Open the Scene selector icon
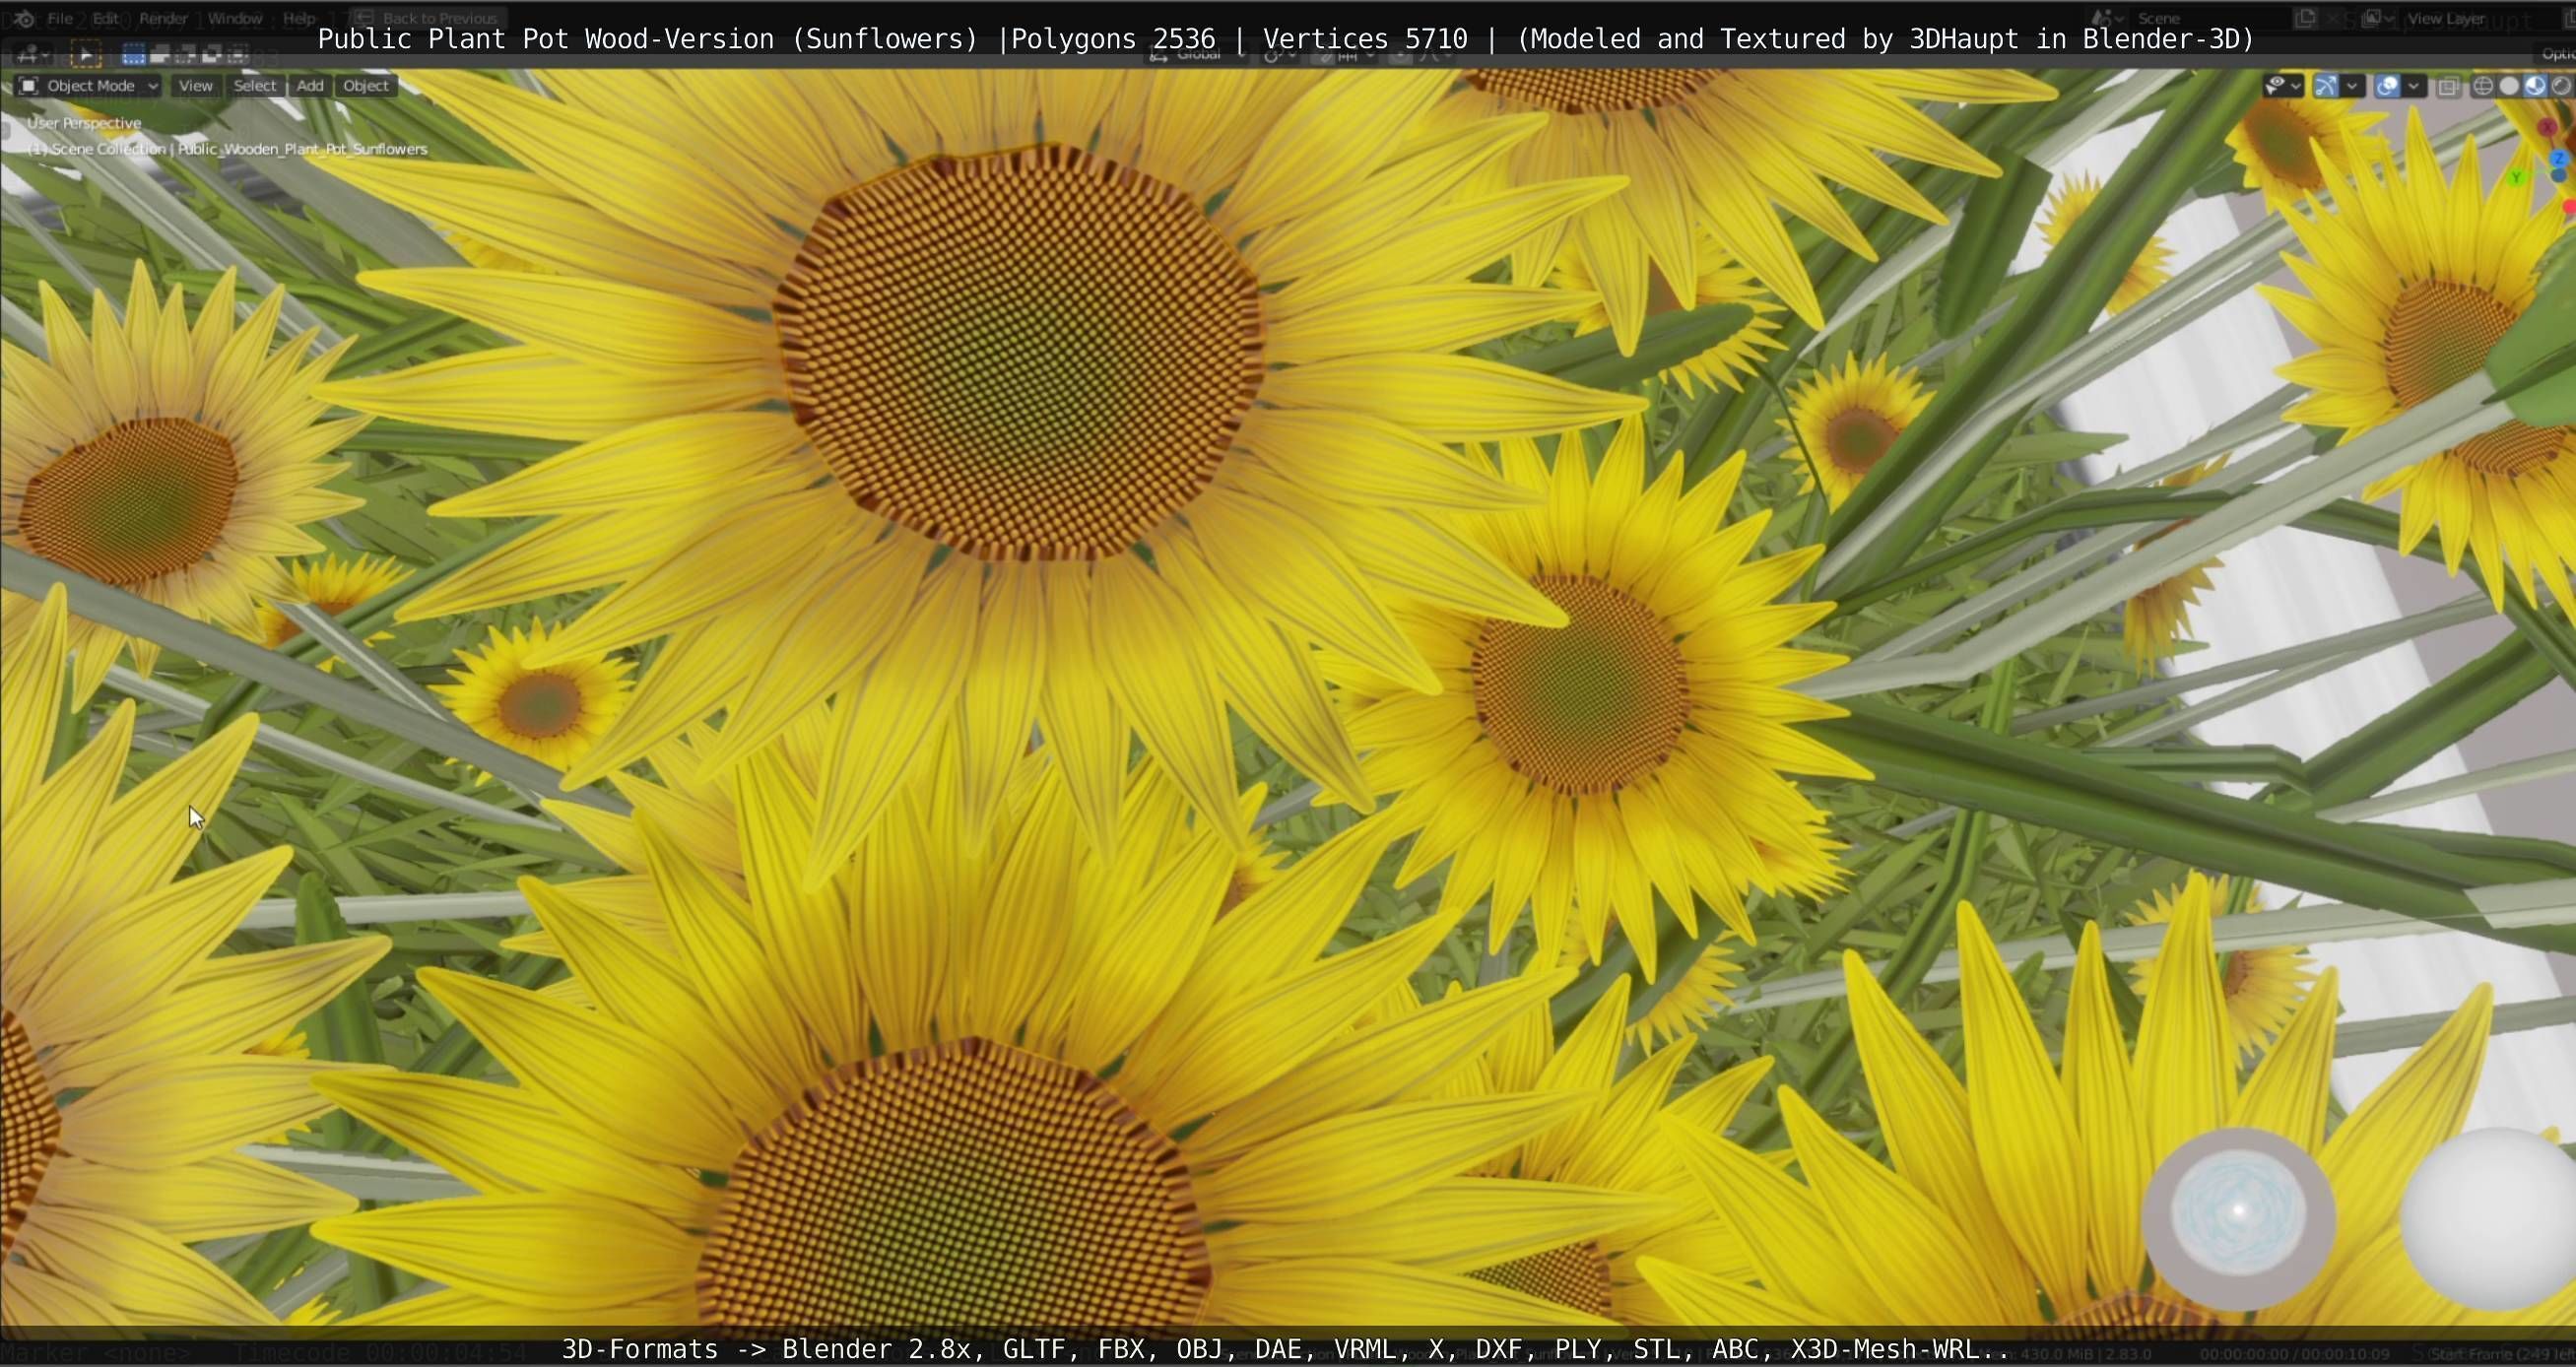Screen dimensions: 2576x1367 [x=2106, y=18]
